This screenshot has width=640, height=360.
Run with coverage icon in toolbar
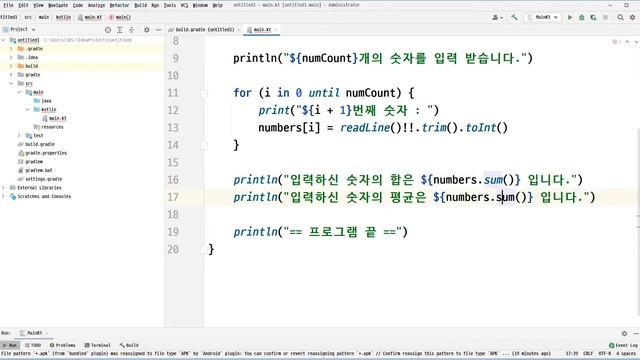(593, 17)
